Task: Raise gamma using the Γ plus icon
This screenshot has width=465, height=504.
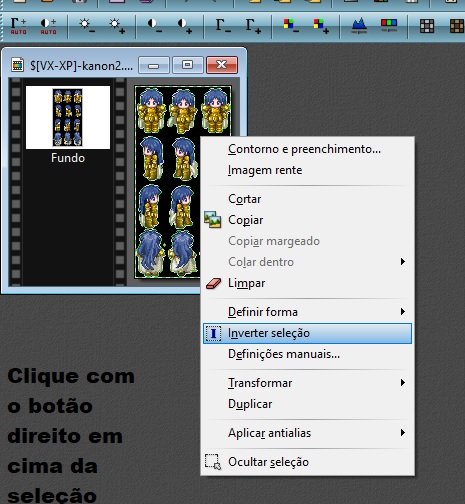Action: (x=253, y=26)
